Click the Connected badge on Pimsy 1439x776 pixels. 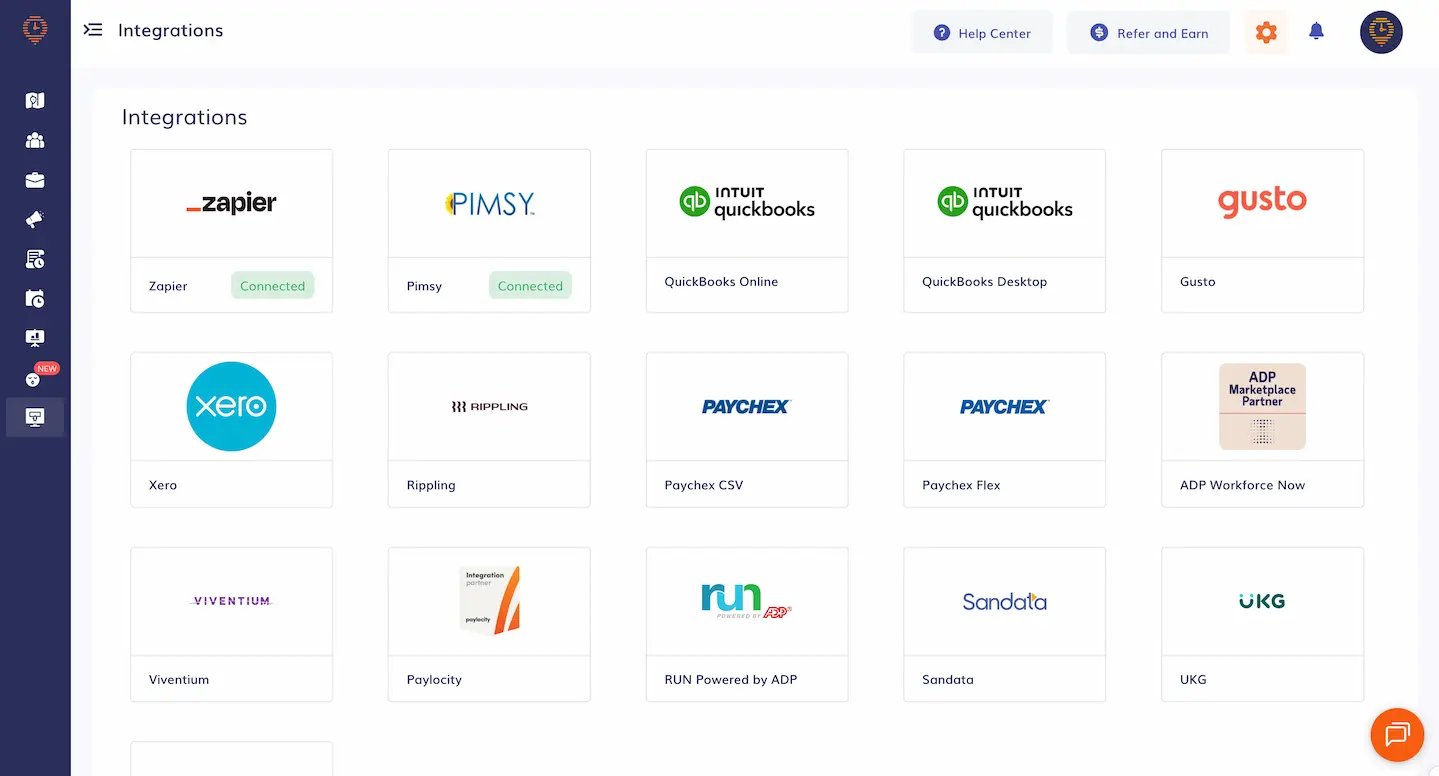tap(530, 286)
